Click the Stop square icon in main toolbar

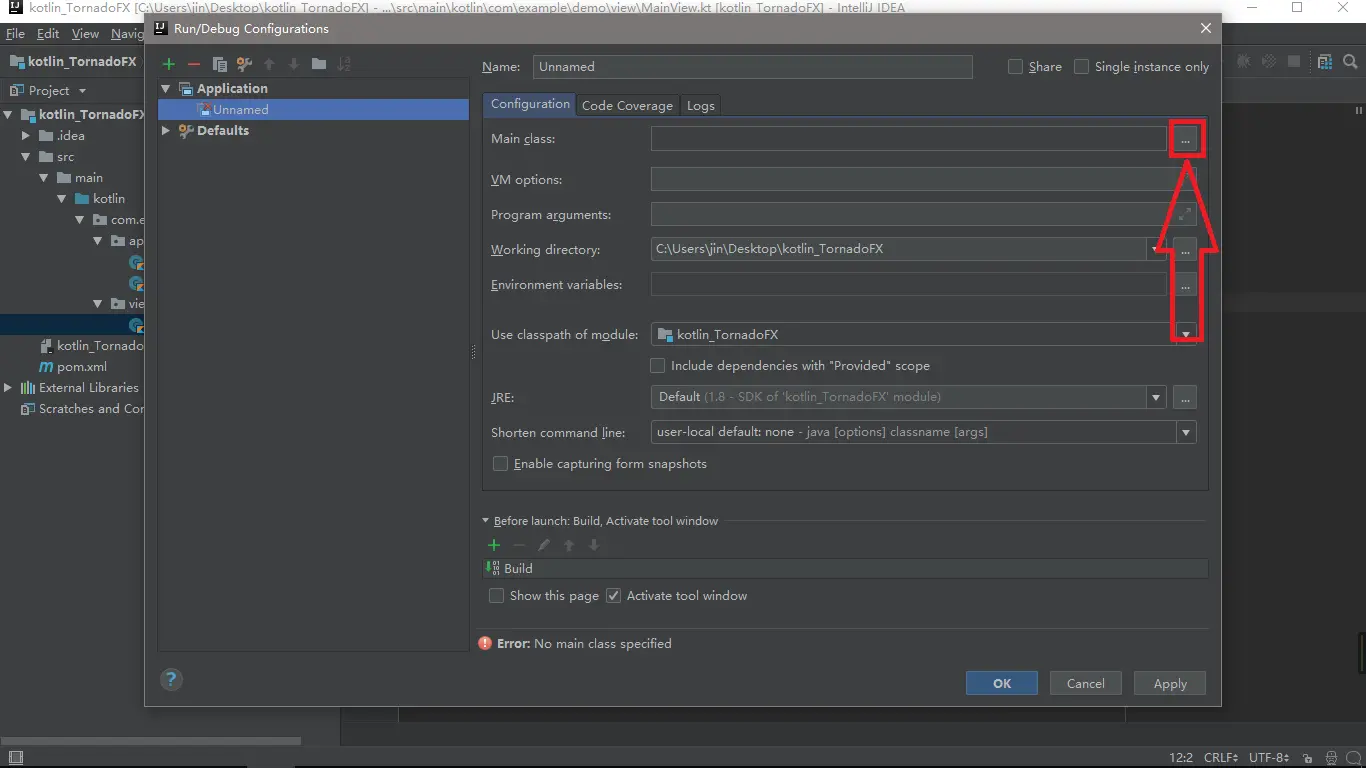pyautogui.click(x=1294, y=62)
